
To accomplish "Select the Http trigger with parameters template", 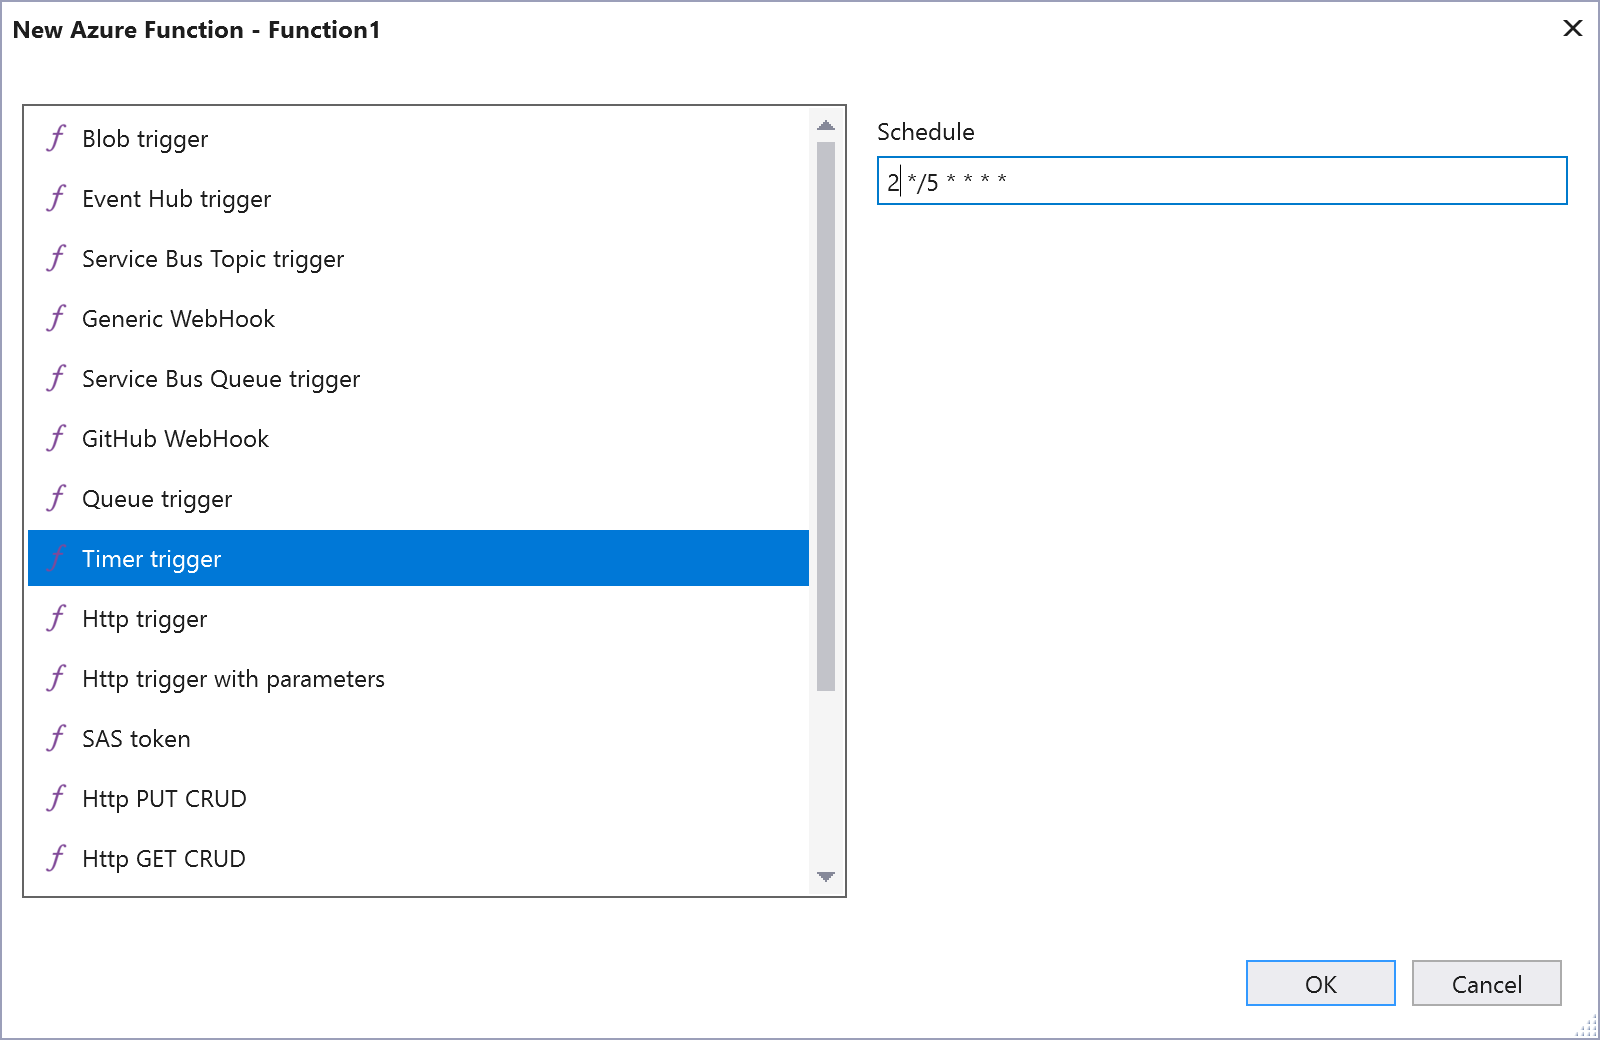I will click(x=233, y=678).
